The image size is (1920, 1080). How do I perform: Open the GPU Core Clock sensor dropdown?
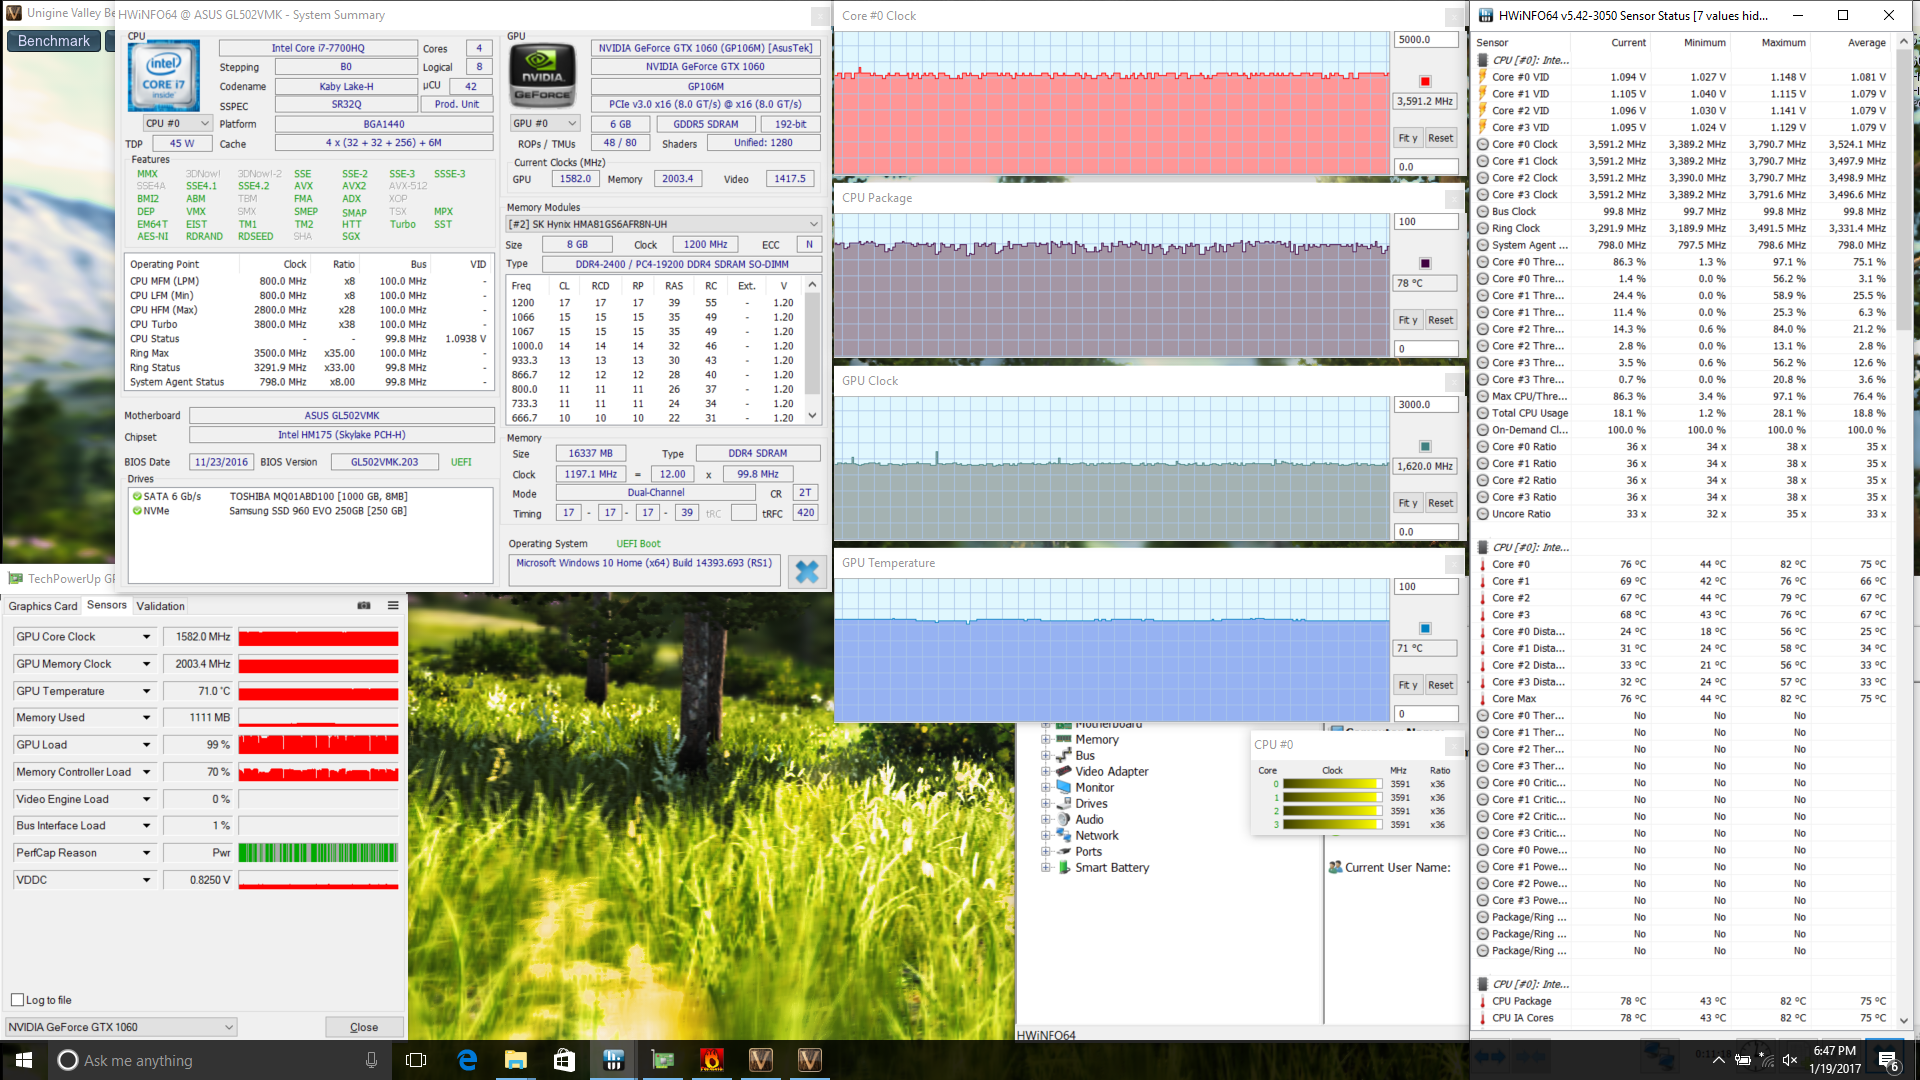pos(147,637)
